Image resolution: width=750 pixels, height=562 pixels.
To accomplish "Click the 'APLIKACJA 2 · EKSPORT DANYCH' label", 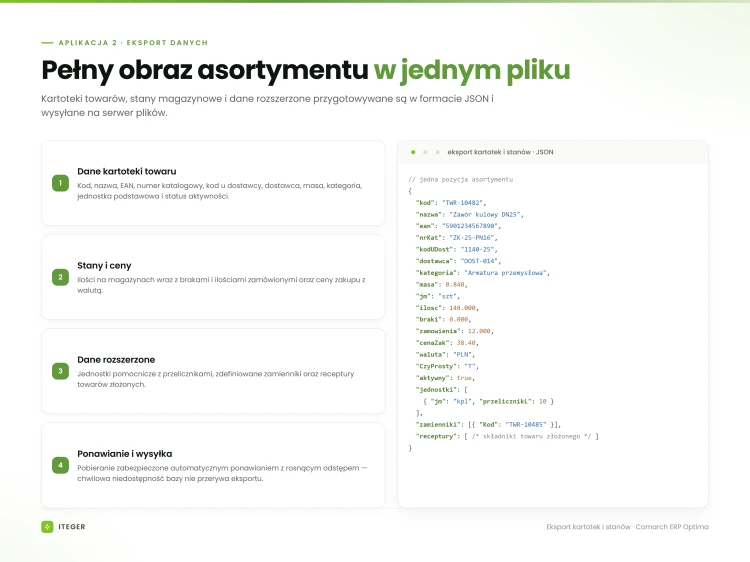I will [133, 43].
